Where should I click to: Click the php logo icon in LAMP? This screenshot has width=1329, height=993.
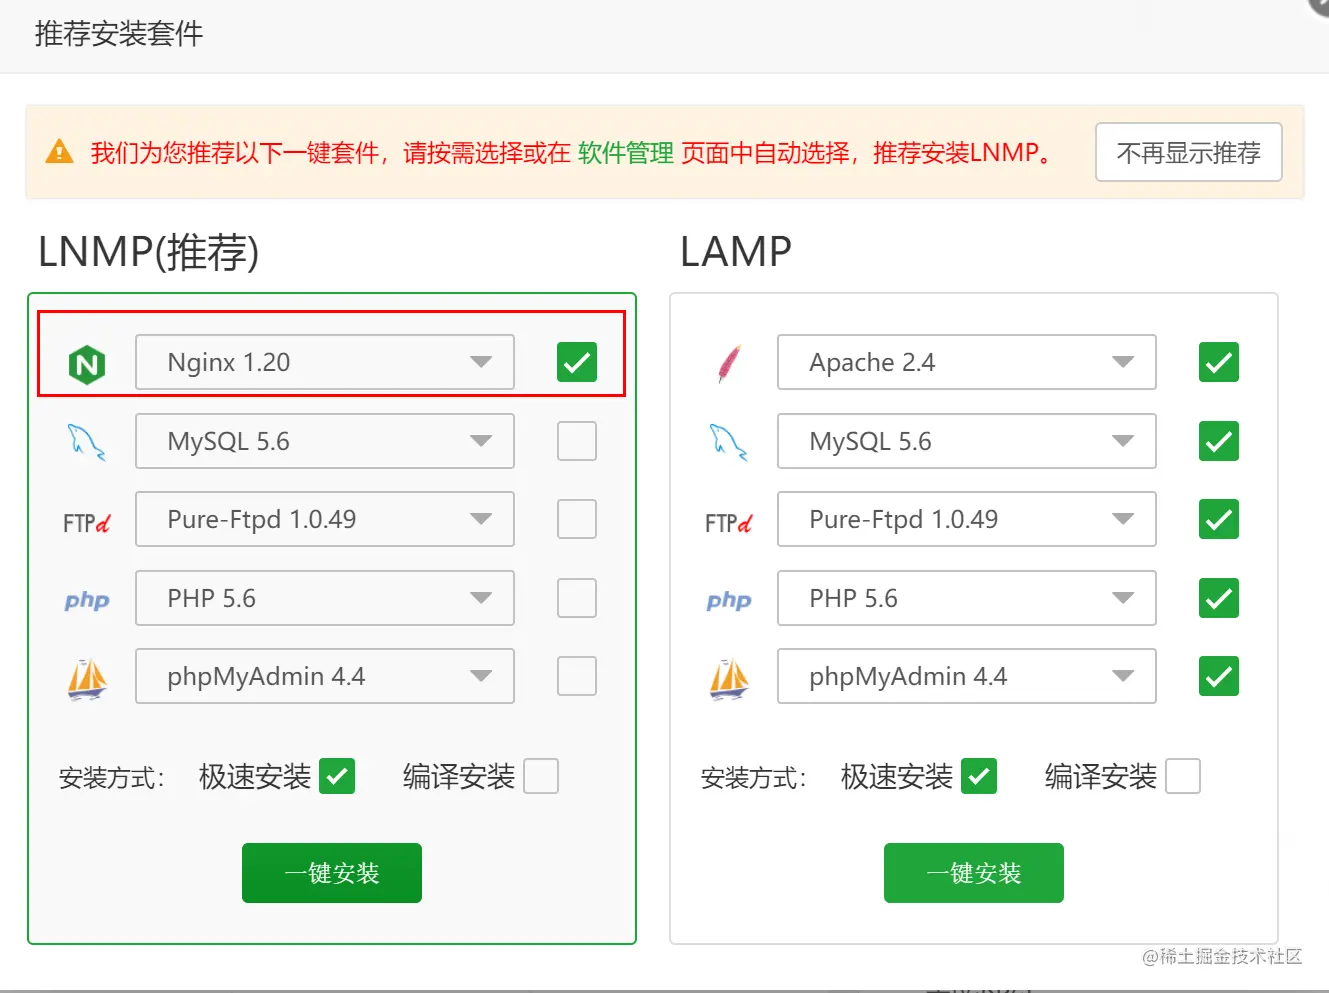click(729, 600)
